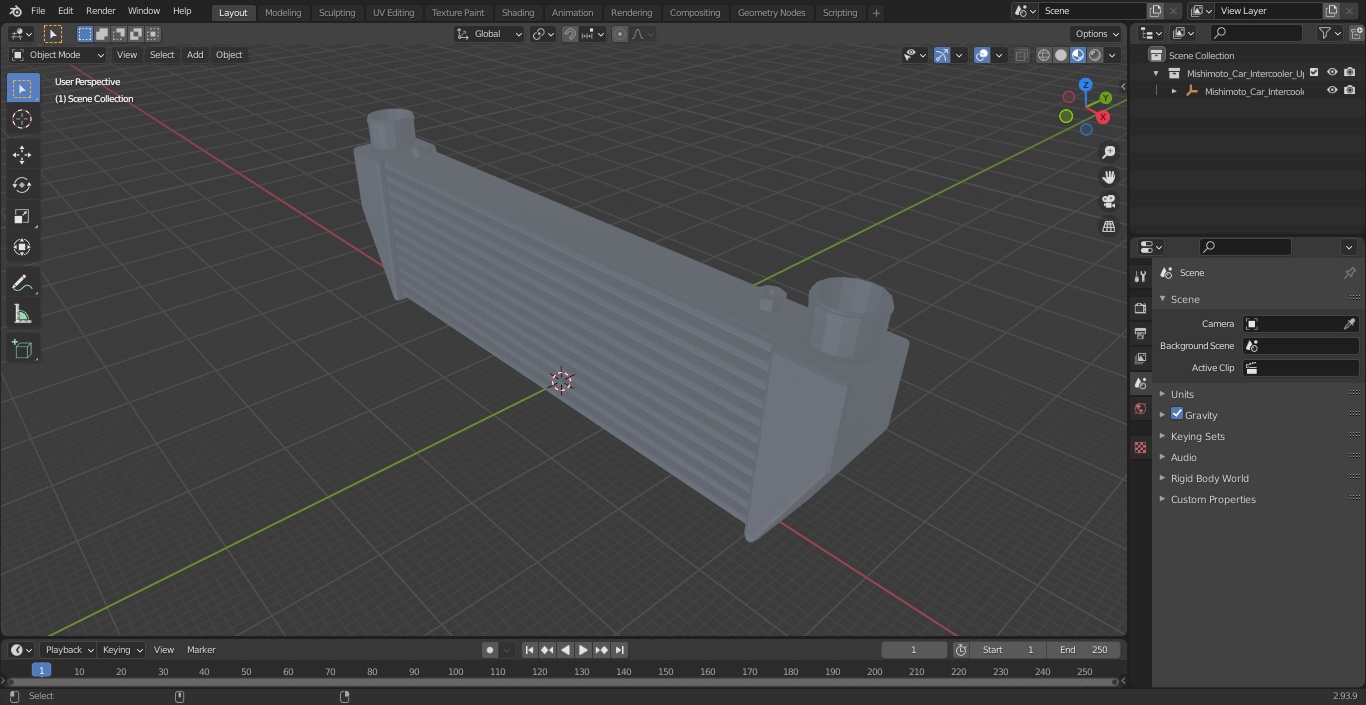1366x705 pixels.
Task: Toggle snapping magnet icon
Action: [x=570, y=34]
